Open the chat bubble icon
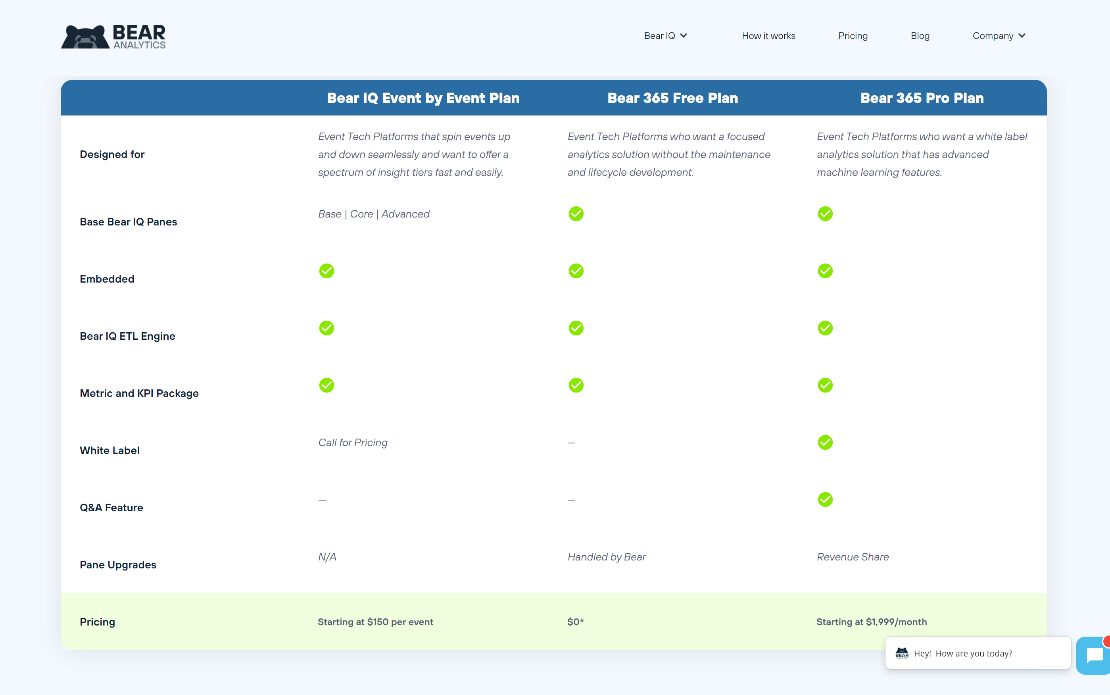The height and width of the screenshot is (695, 1110). tap(1094, 655)
